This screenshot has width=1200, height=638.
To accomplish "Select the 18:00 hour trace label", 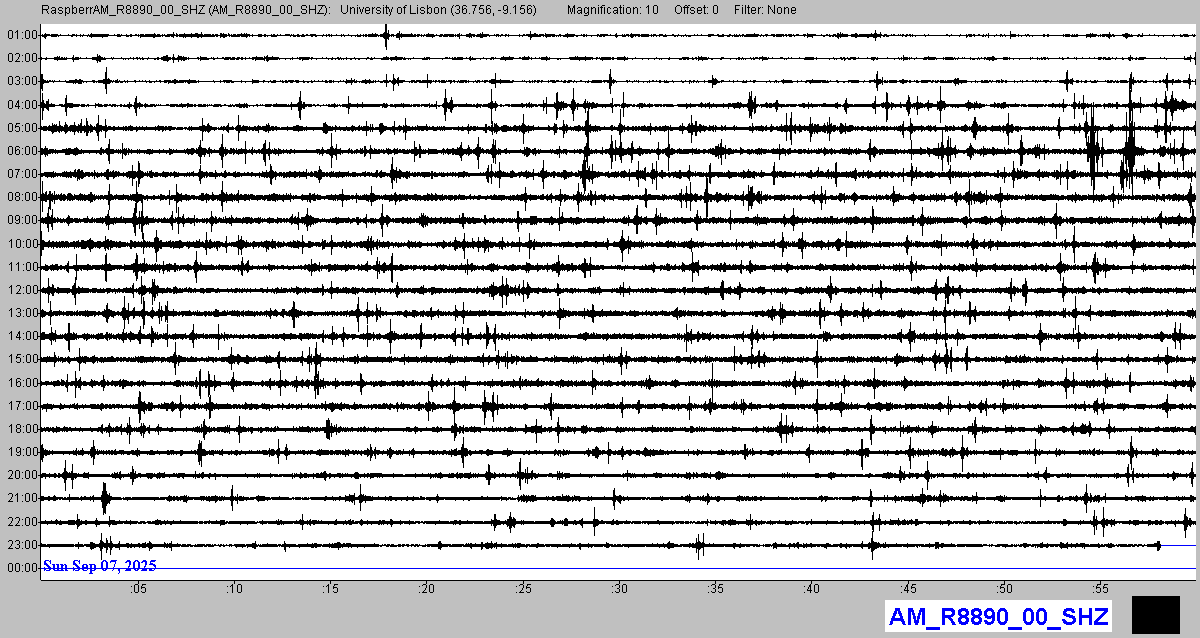I will (x=21, y=429).
